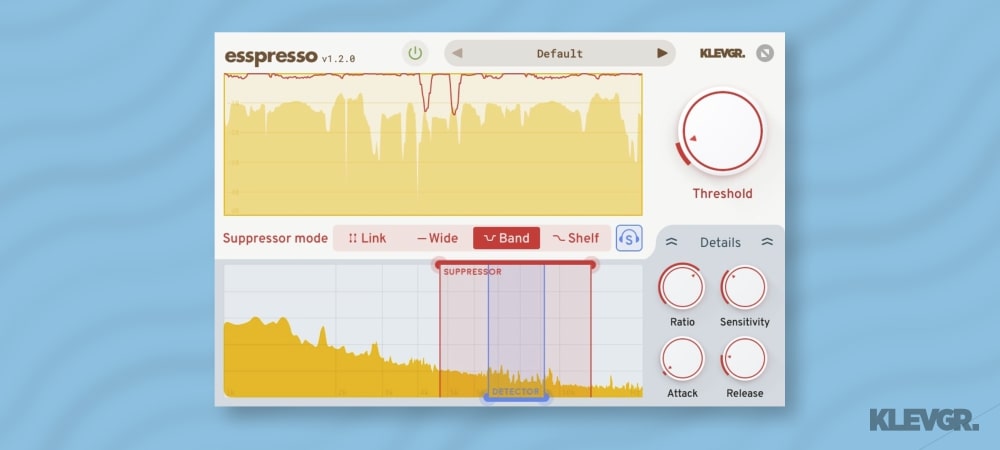Image resolution: width=1000 pixels, height=450 pixels.
Task: Click the round settings icon beside KLEVGR.
Action: point(765,53)
